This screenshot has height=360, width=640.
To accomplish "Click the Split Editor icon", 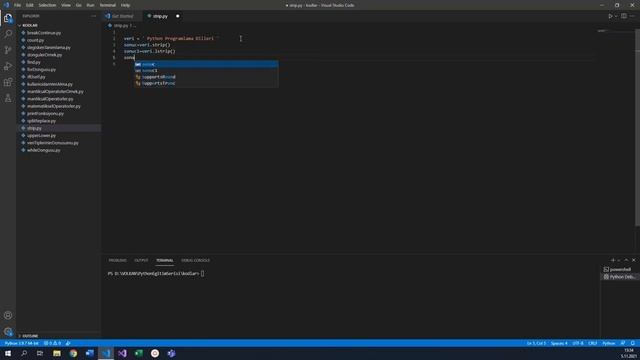I will pyautogui.click(x=624, y=16).
